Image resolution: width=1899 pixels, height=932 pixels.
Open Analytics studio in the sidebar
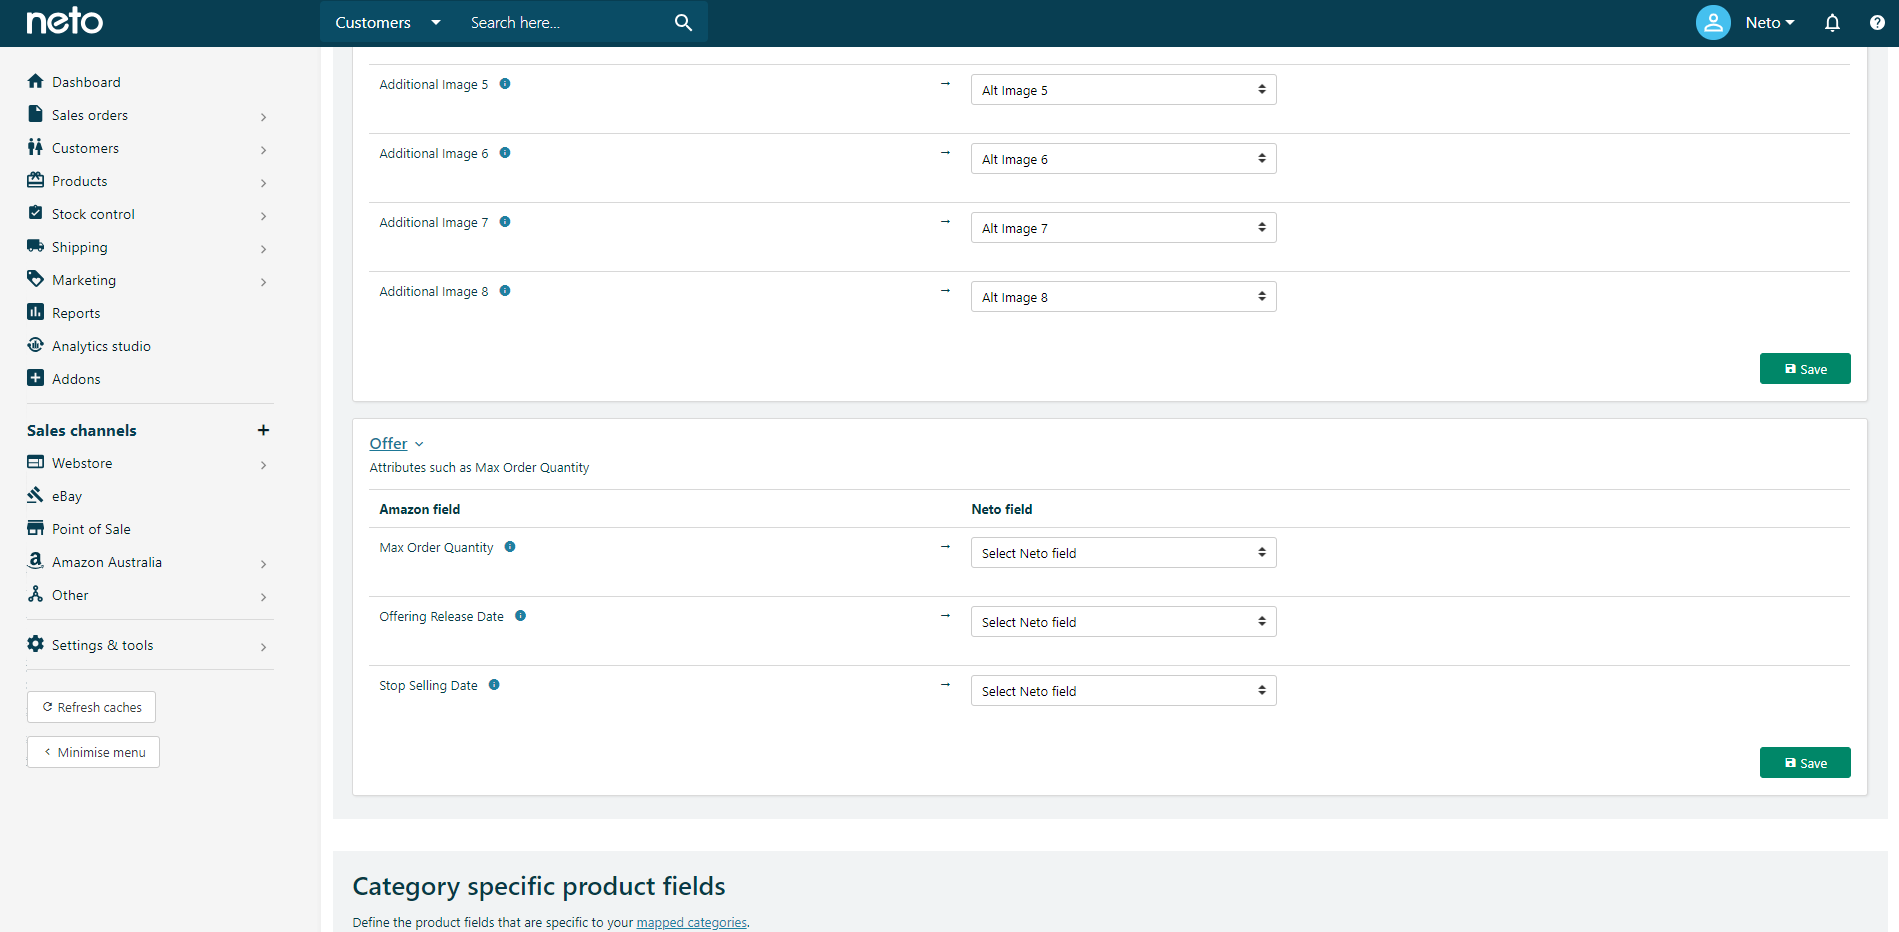click(x=101, y=346)
